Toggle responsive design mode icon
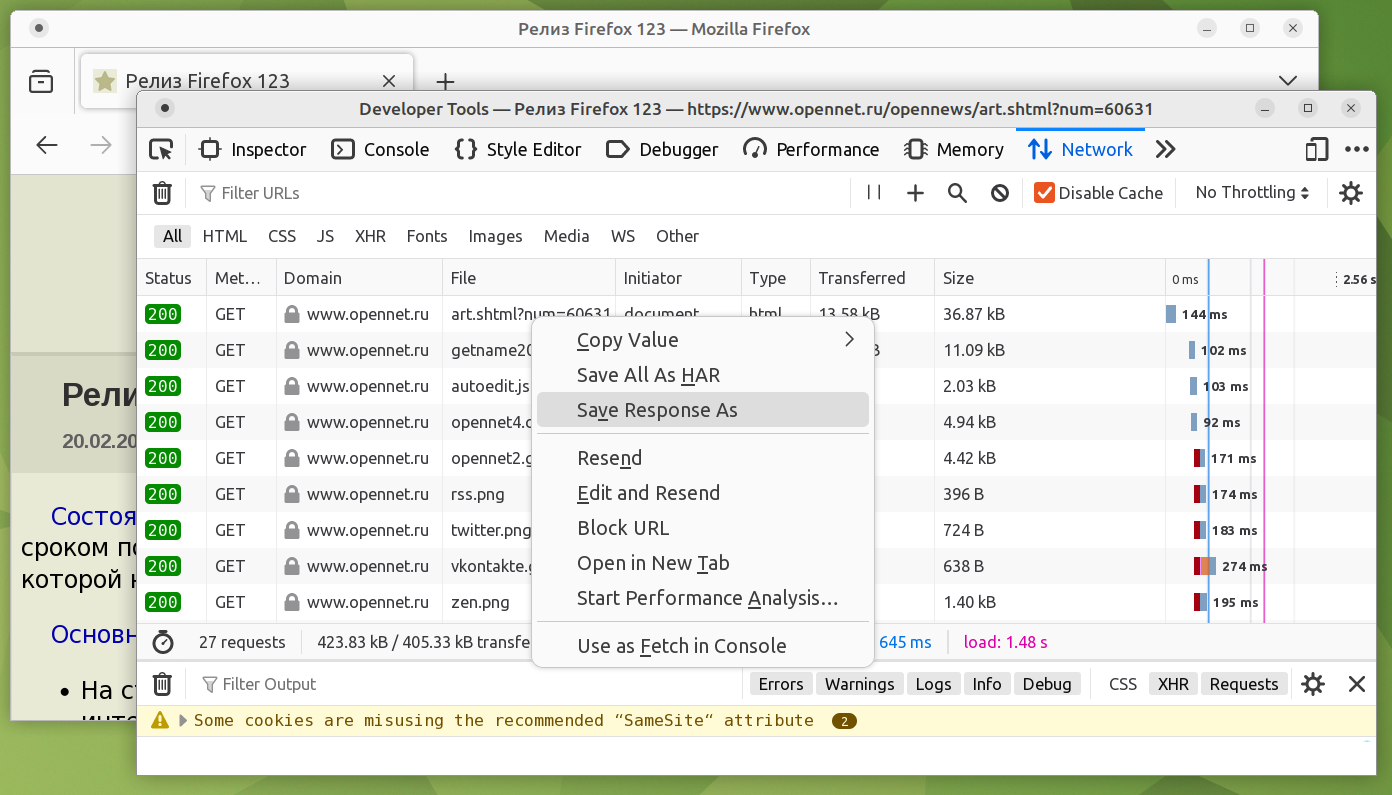Screen dimensions: 1392x795 [x=1317, y=150]
